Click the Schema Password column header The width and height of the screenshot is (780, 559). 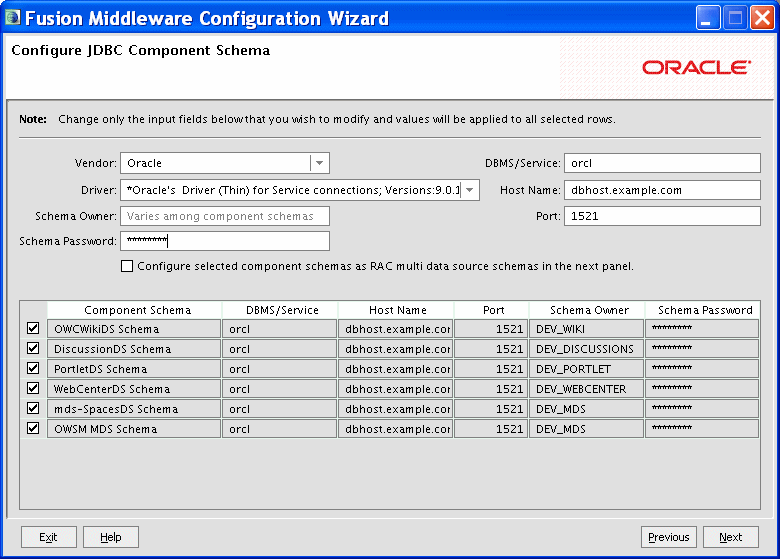(x=702, y=310)
